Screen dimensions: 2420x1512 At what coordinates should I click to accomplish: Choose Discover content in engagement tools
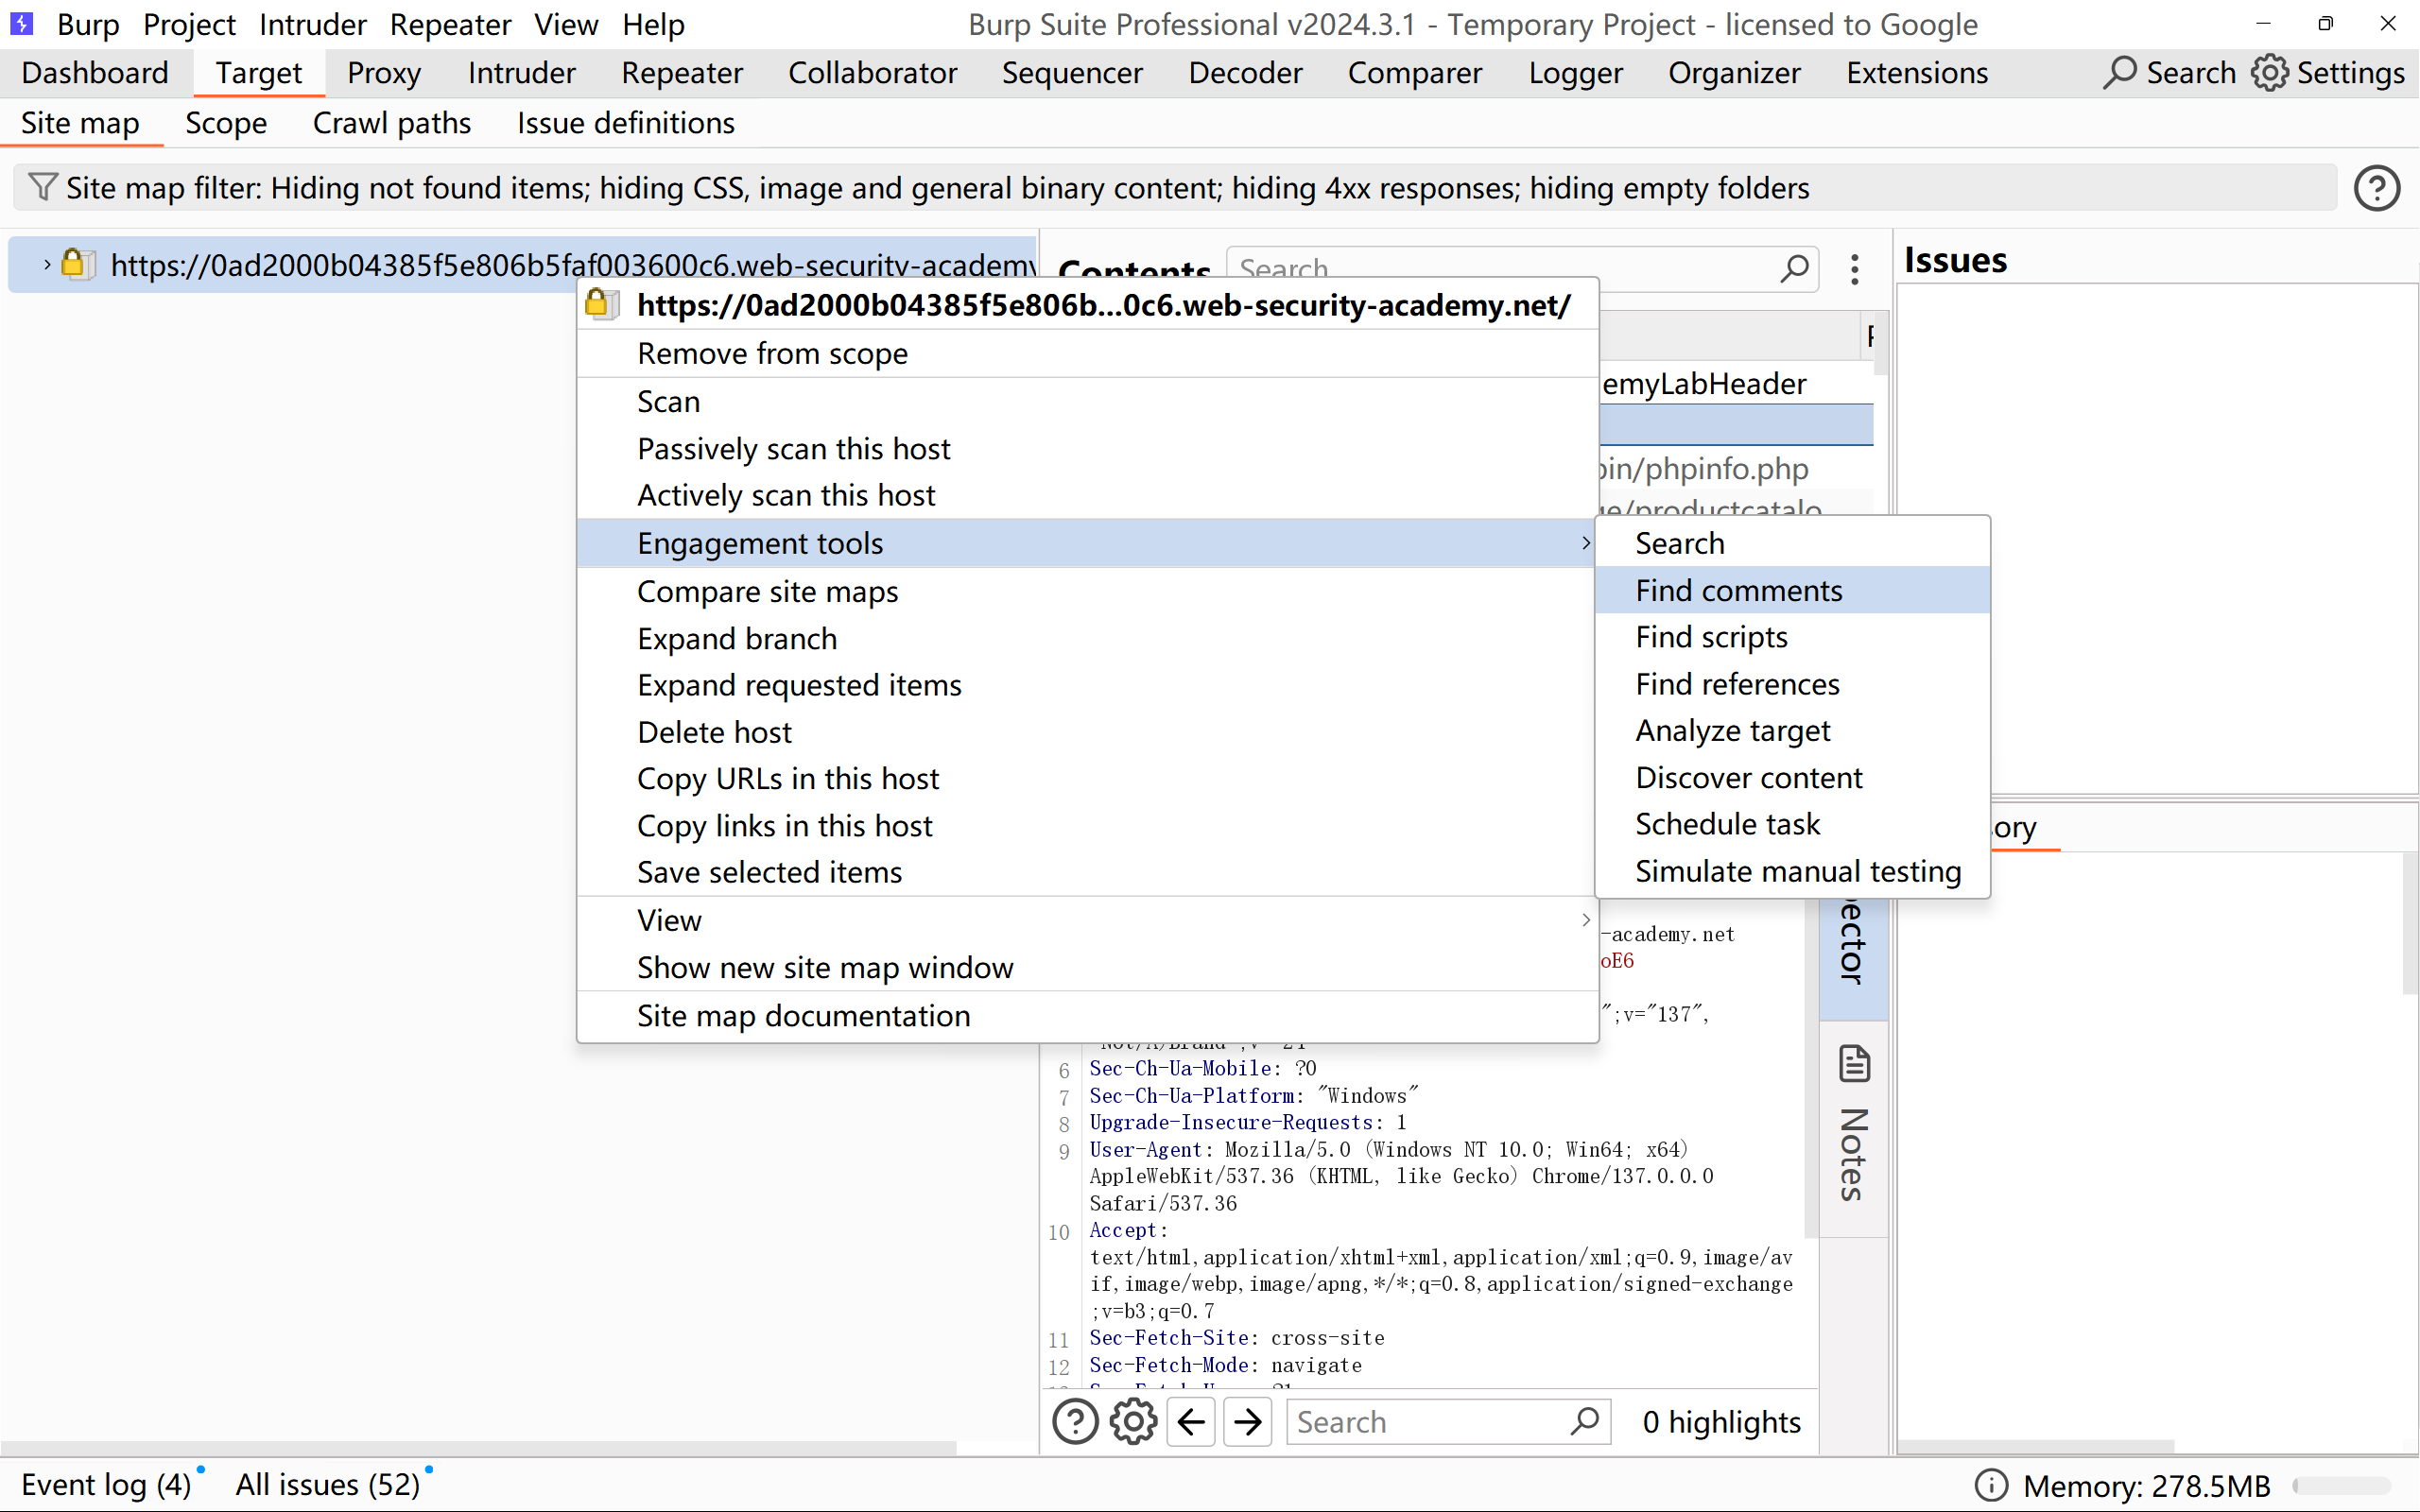pos(1748,777)
